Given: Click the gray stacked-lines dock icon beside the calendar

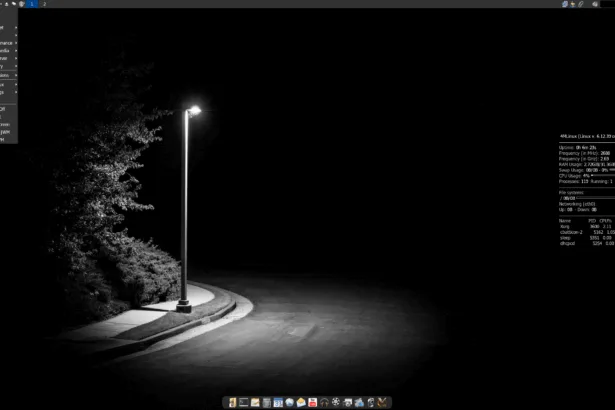Looking at the screenshot, I should 267,403.
